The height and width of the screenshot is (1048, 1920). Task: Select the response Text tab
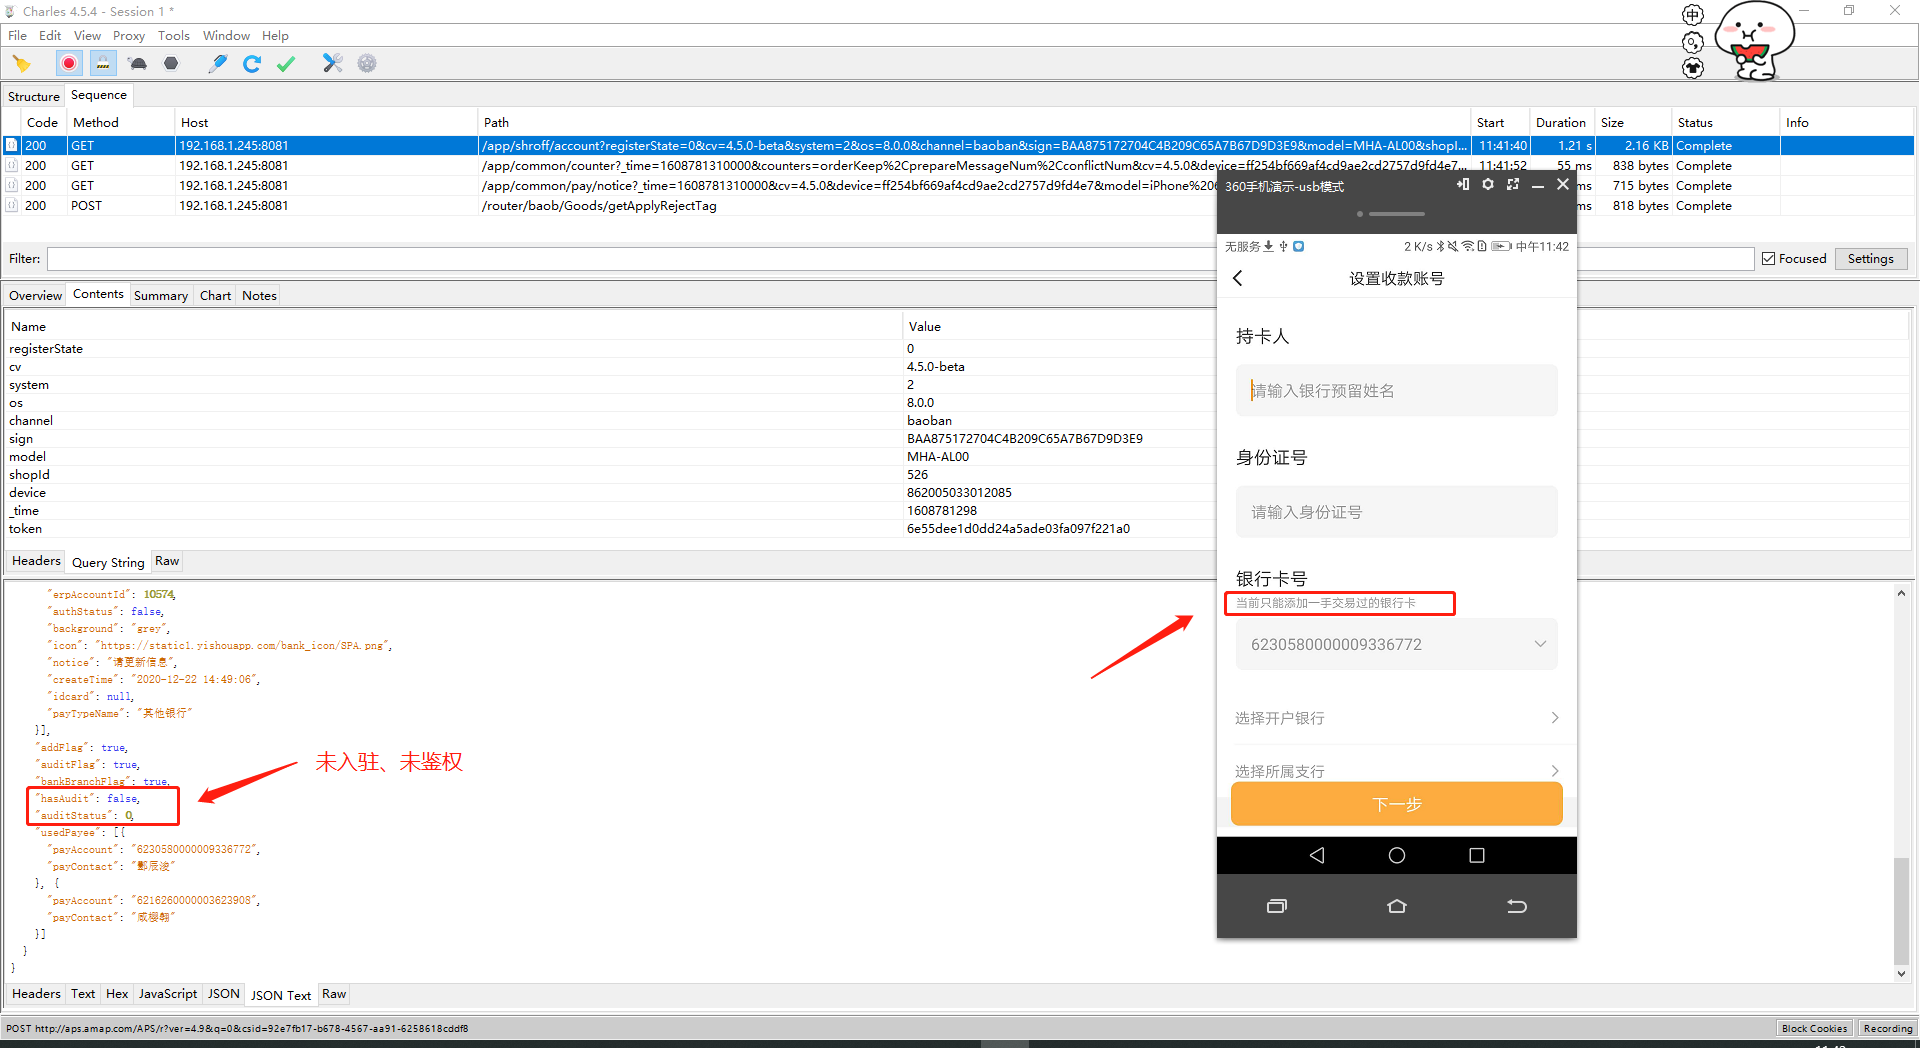point(83,994)
